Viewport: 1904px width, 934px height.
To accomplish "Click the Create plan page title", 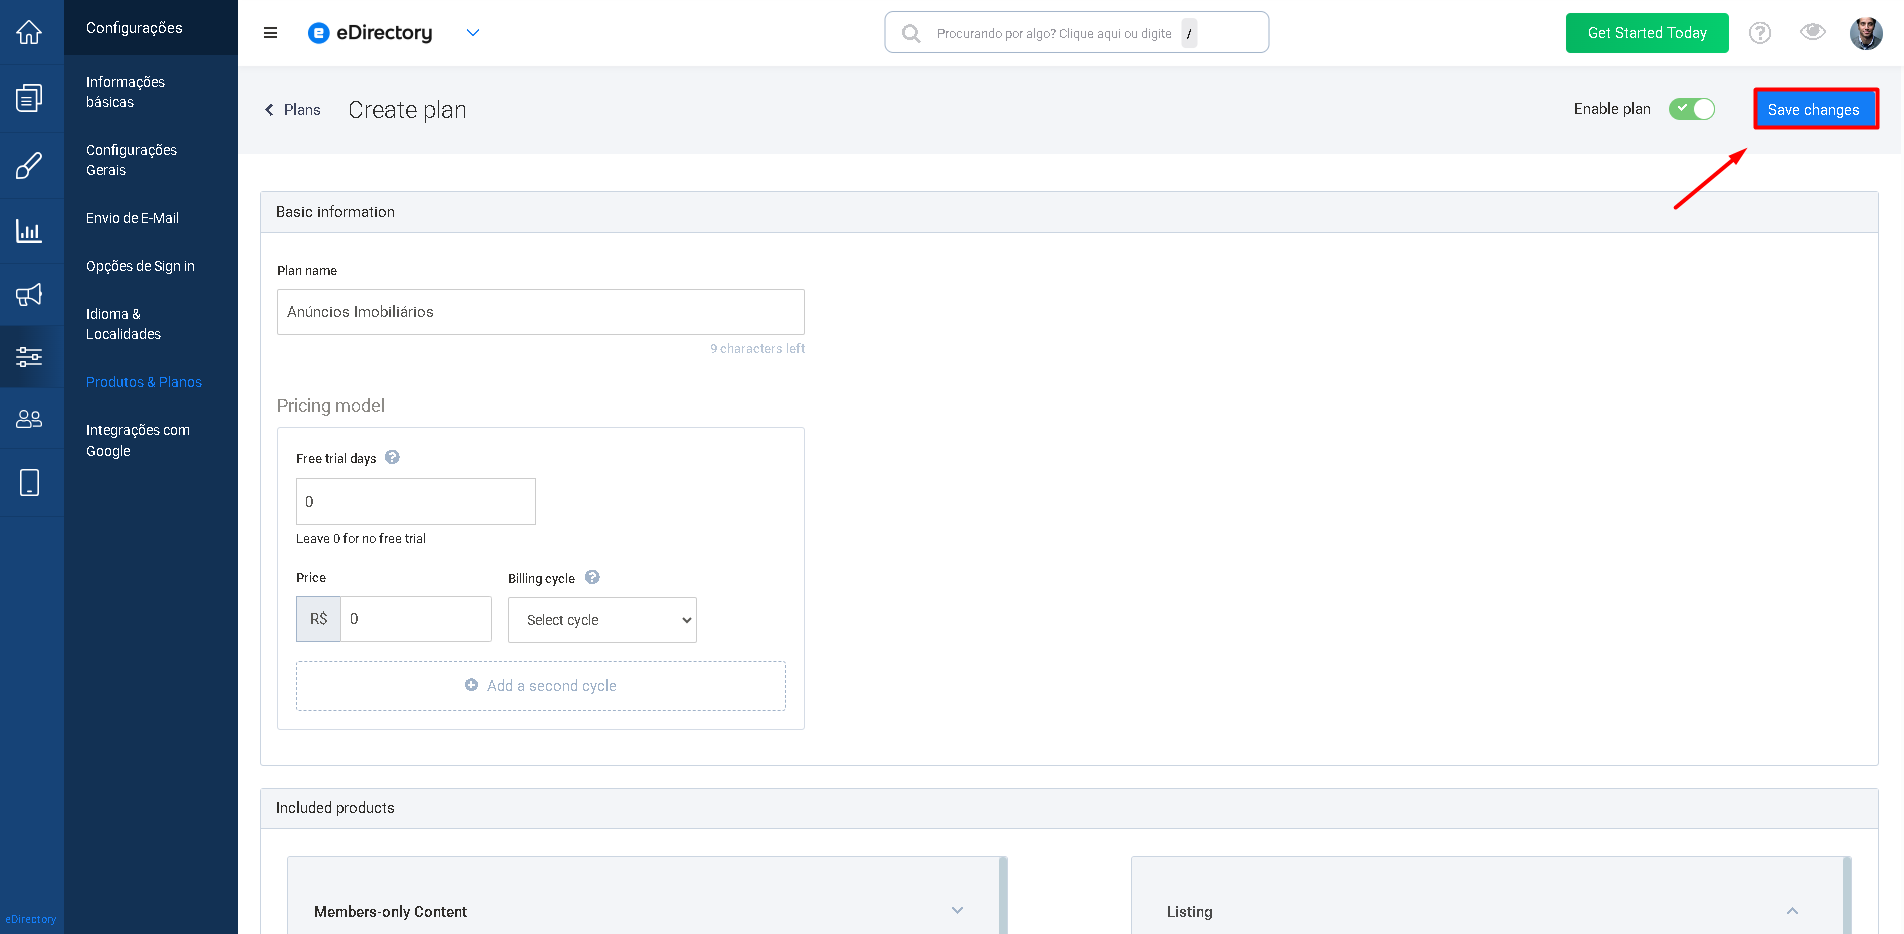I will (407, 110).
